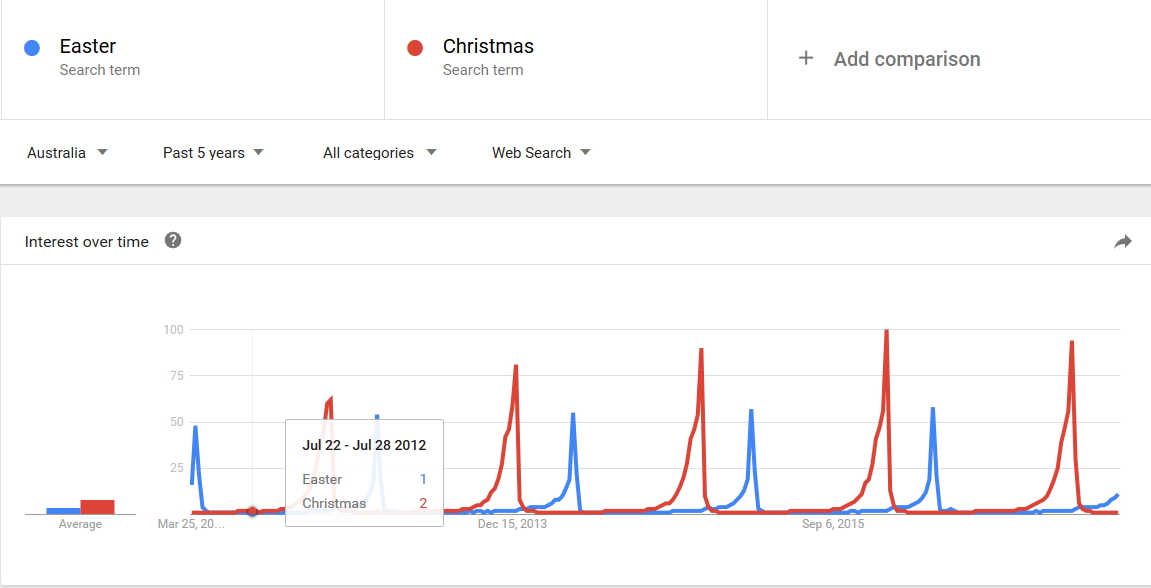Click the share arrow icon
The height and width of the screenshot is (588, 1151).
tap(1122, 242)
